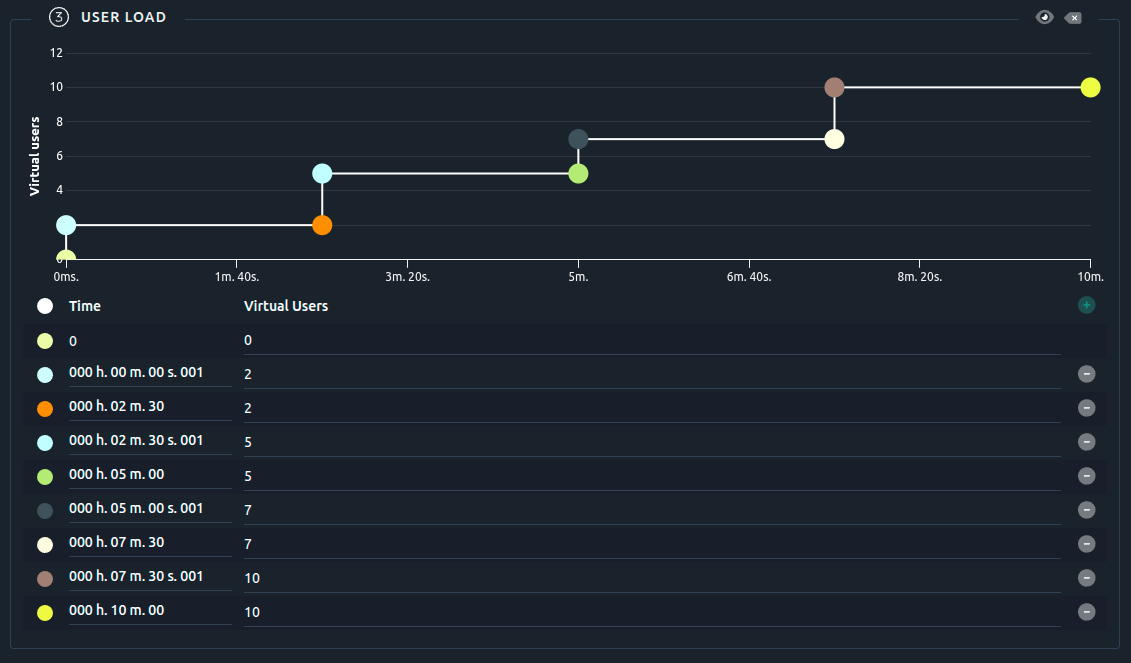The image size is (1131, 663).
Task: Toggle the eye preview icon in the header
Action: tap(1044, 17)
